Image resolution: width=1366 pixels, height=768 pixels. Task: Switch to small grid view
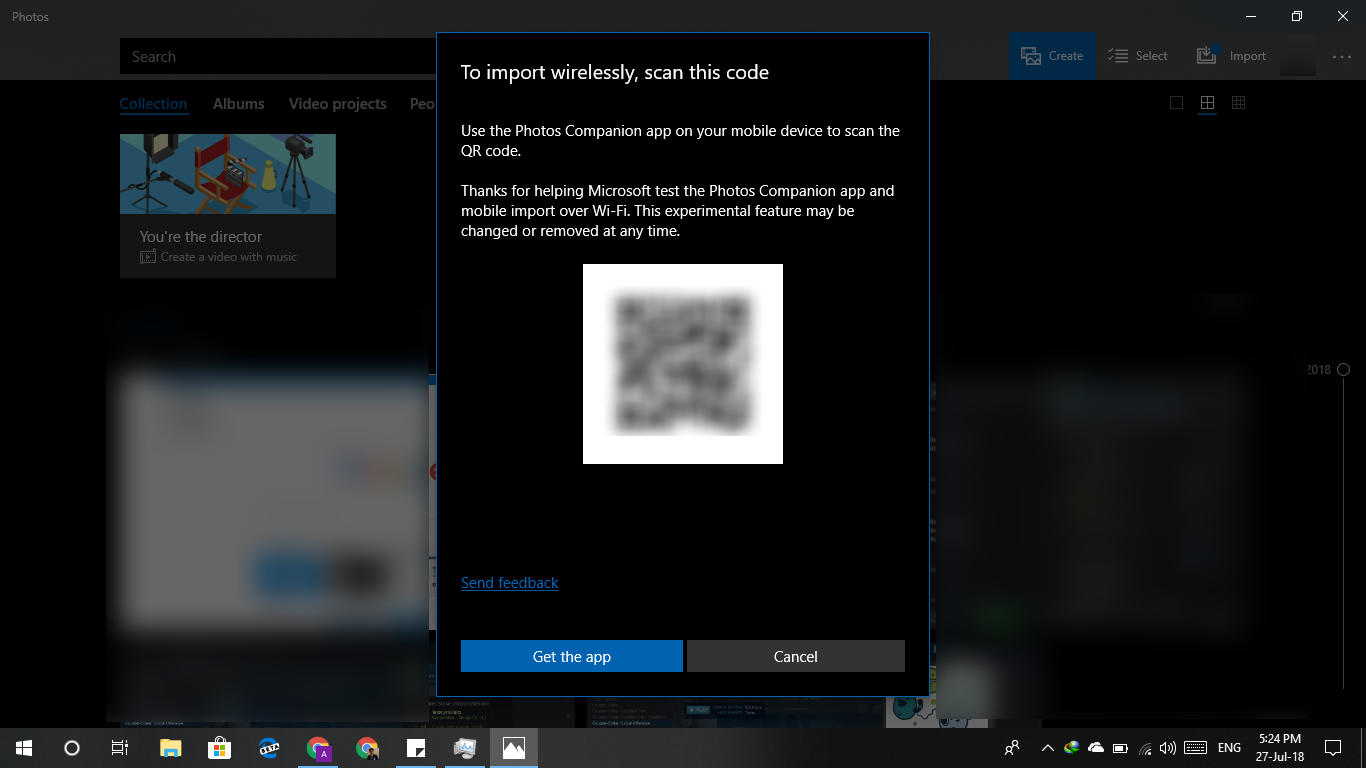point(1238,103)
